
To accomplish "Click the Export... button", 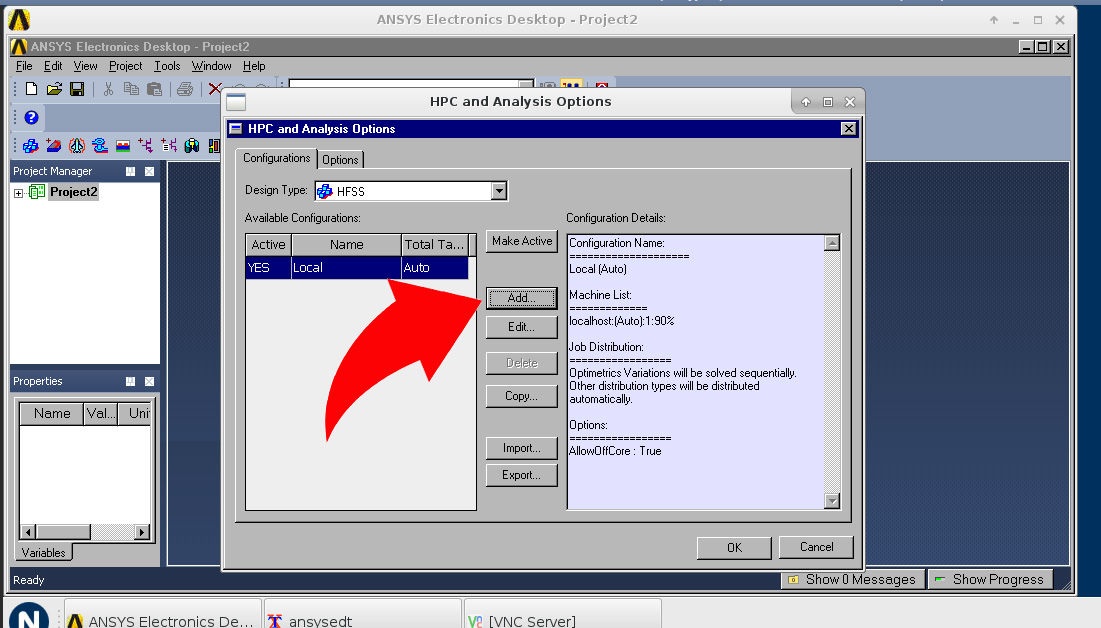I will pyautogui.click(x=522, y=475).
